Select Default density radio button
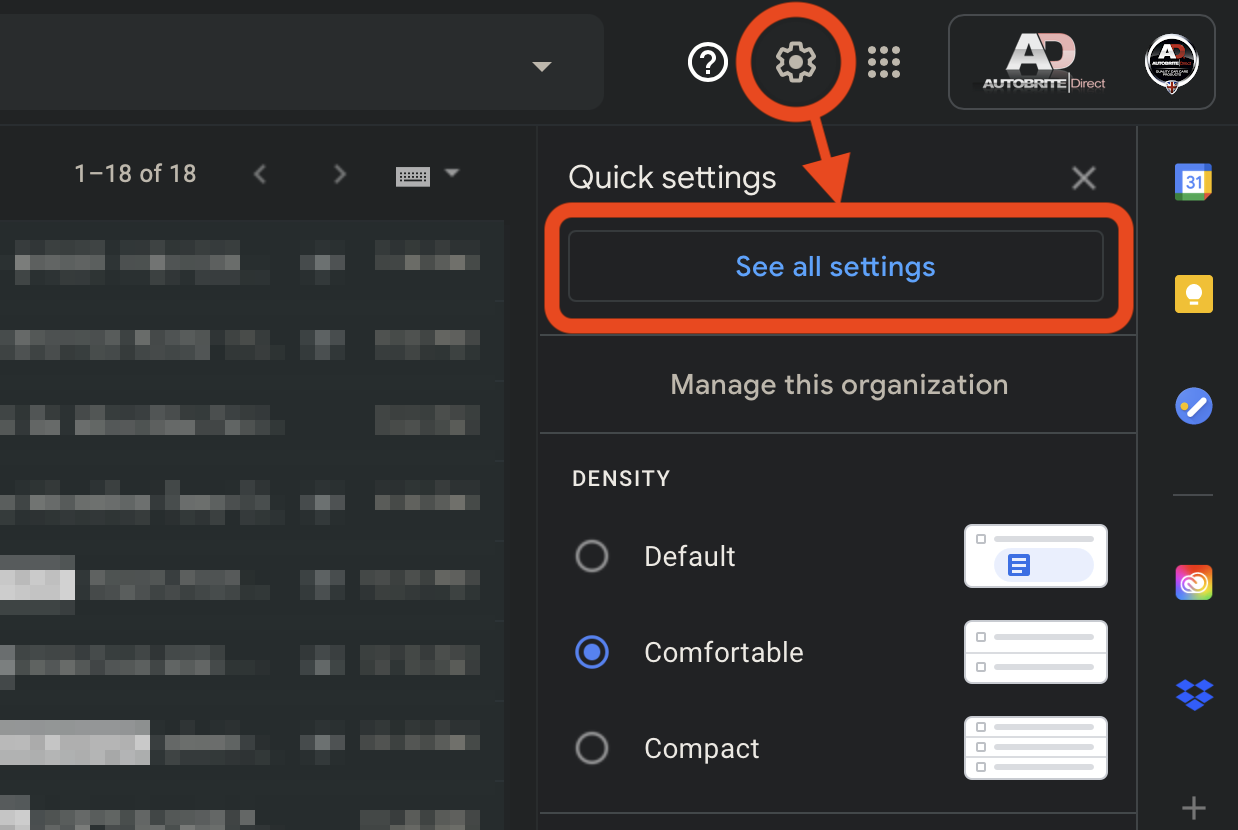This screenshot has width=1238, height=830. (592, 556)
